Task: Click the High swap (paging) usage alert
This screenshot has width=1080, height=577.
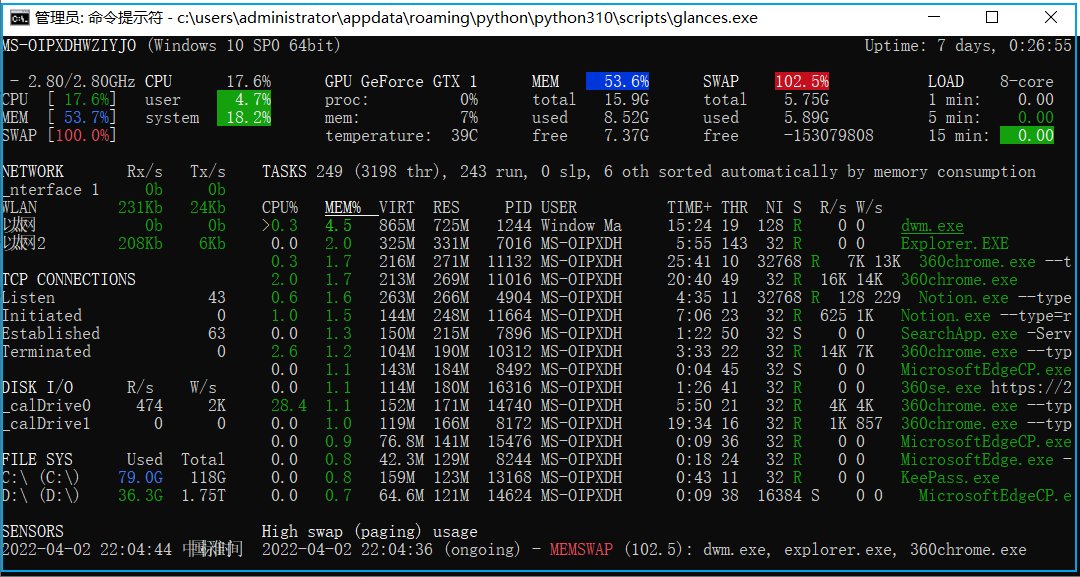Action: coord(370,532)
